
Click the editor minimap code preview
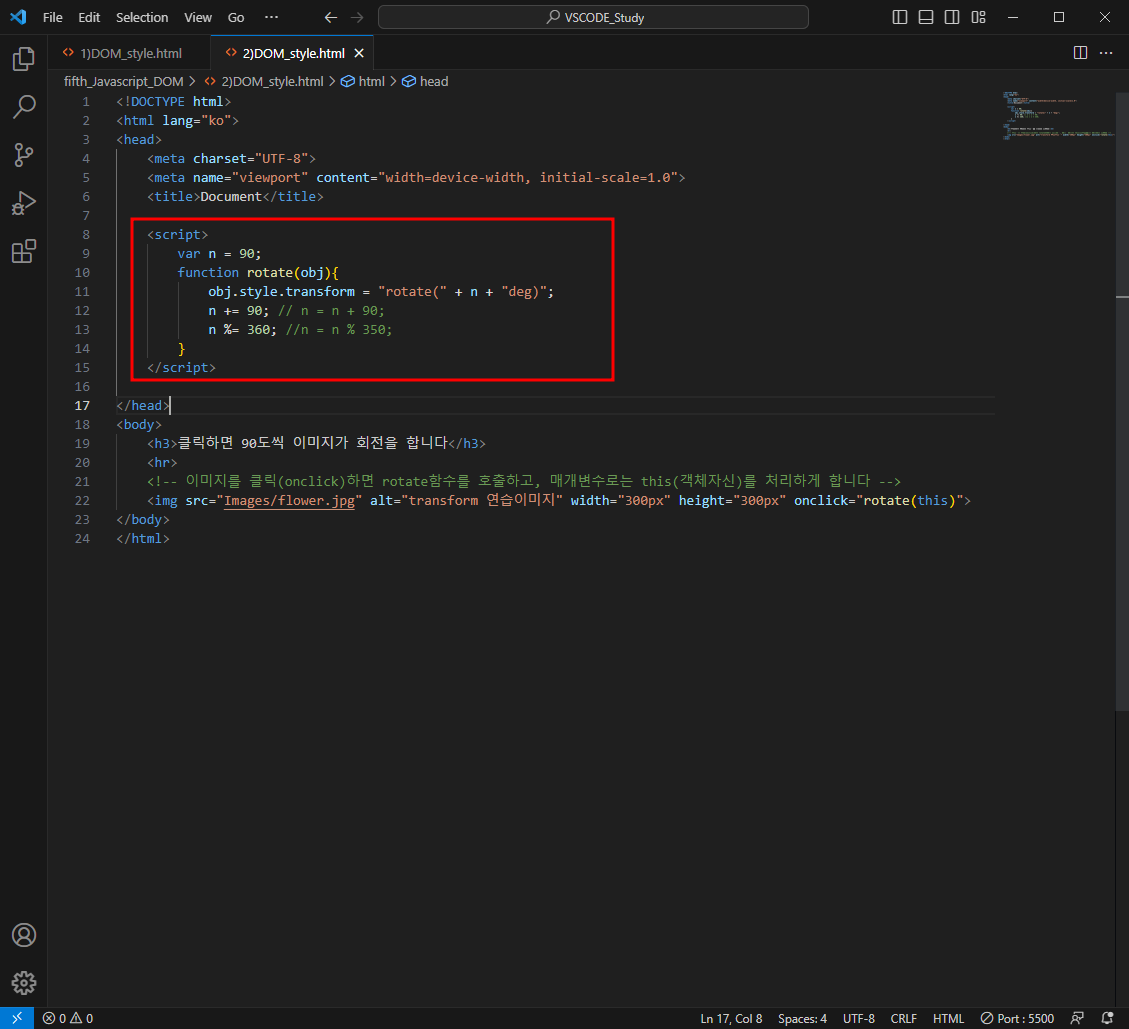pos(1057,115)
